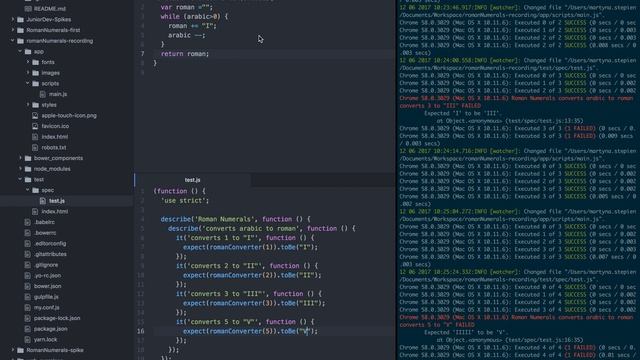The height and width of the screenshot is (360, 640).
Task: Click the bower.json file icon
Action: pyautogui.click(x=28, y=286)
